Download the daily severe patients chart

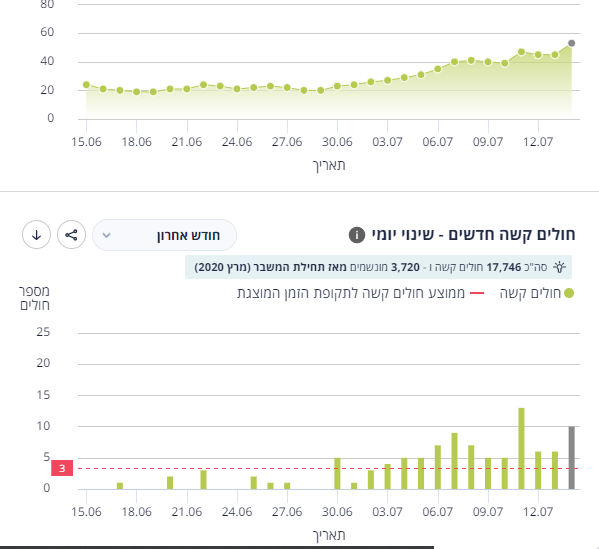[x=36, y=235]
